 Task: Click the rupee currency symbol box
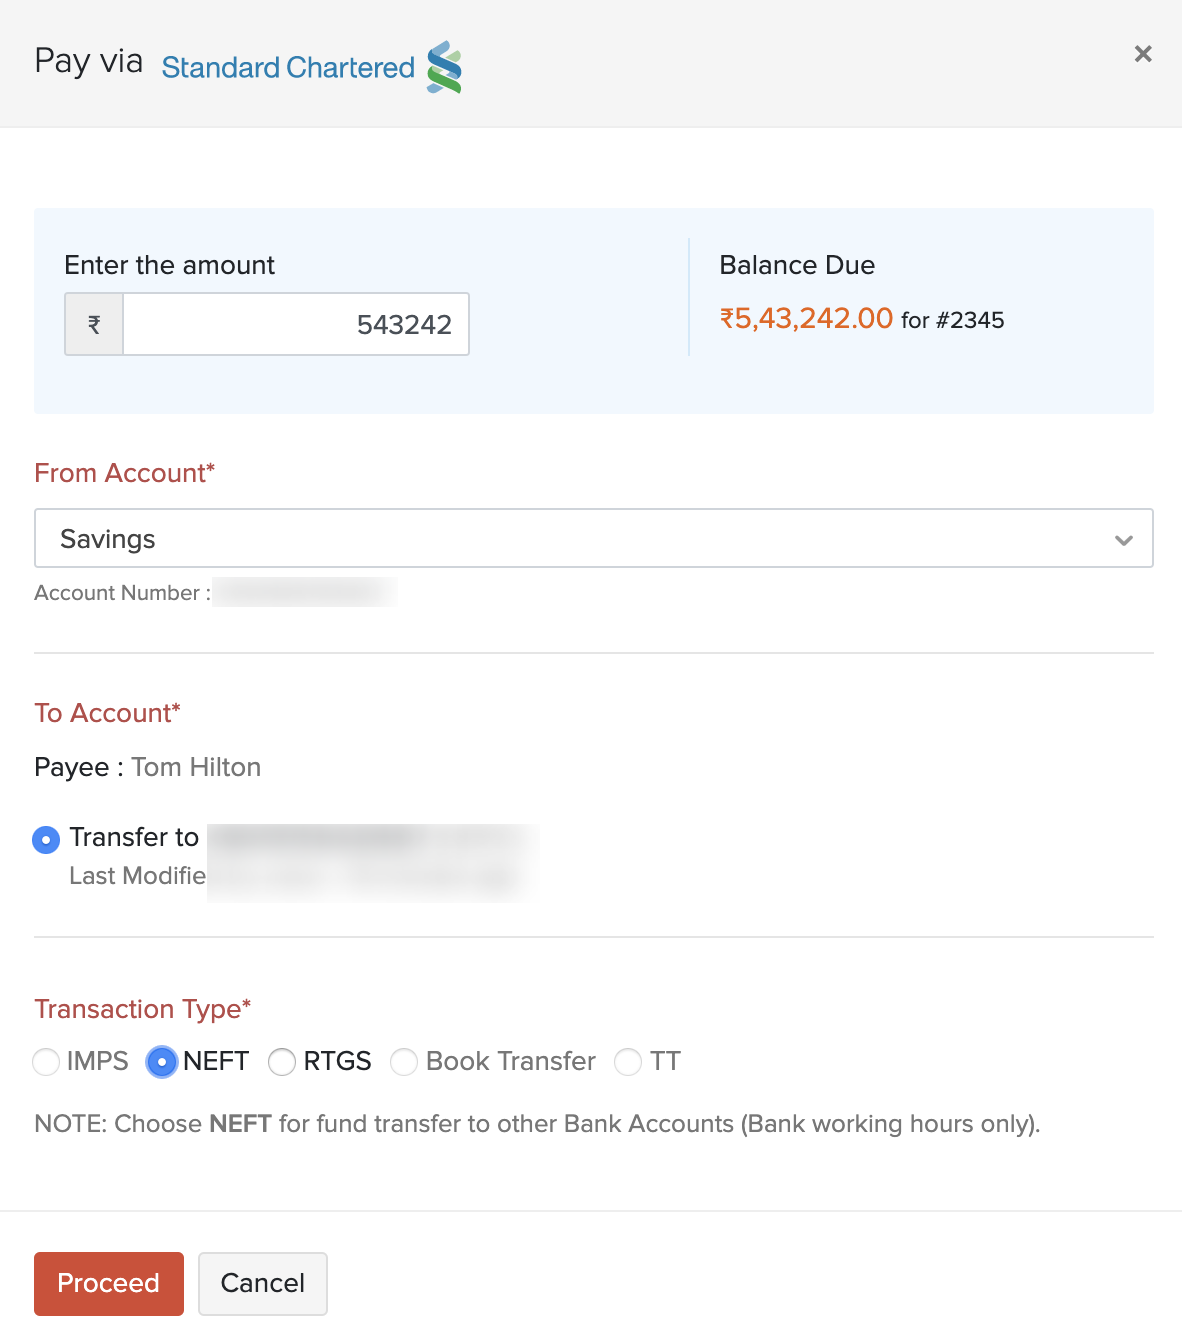tap(93, 323)
